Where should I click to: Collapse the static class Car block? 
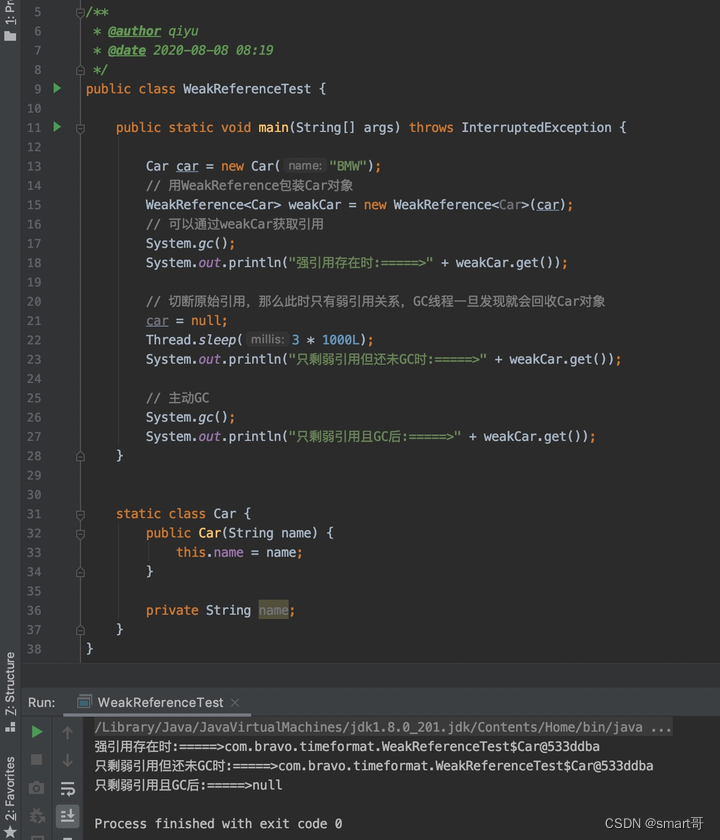coord(80,514)
